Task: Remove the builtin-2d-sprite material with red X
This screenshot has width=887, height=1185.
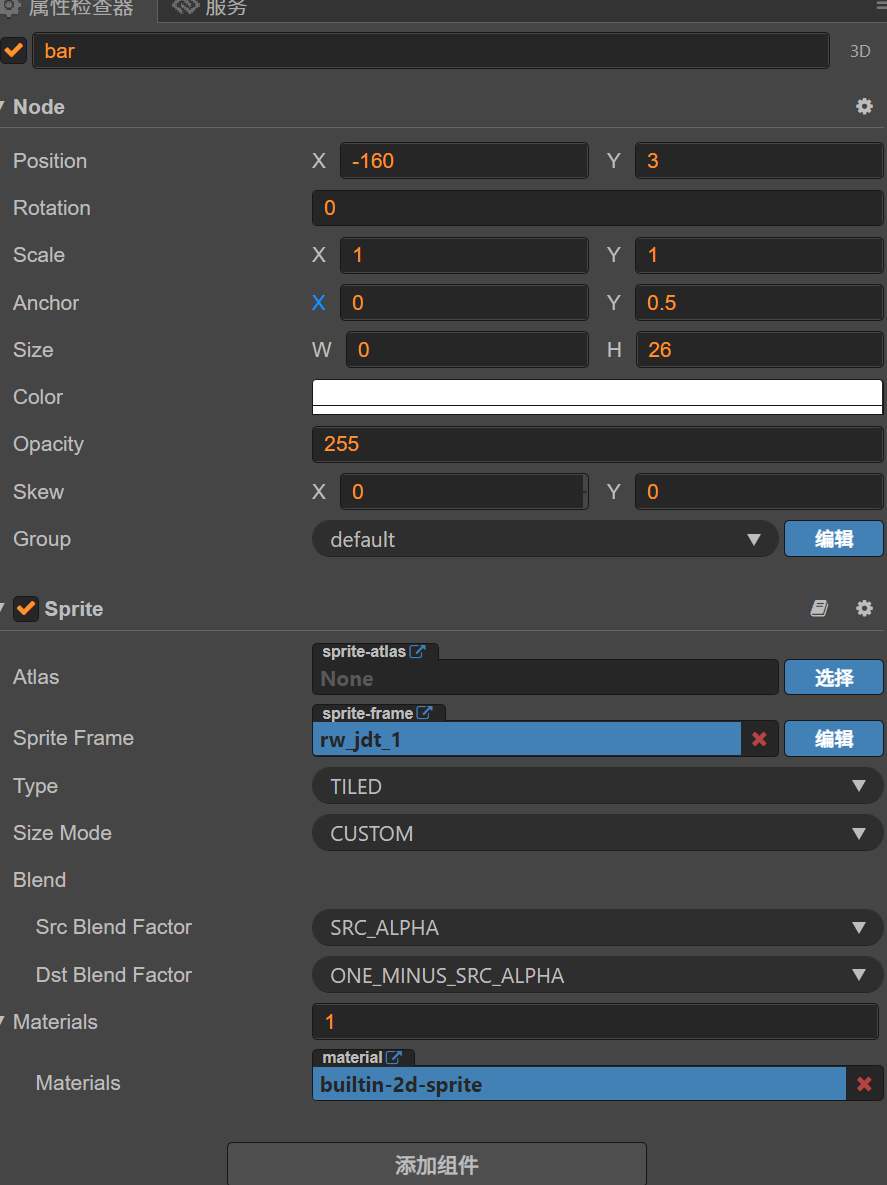Action: (864, 1084)
